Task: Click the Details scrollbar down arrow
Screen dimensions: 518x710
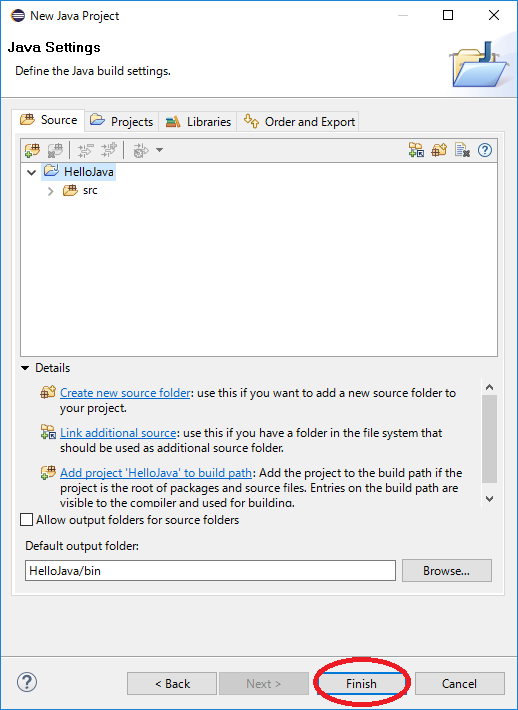Action: [x=489, y=499]
